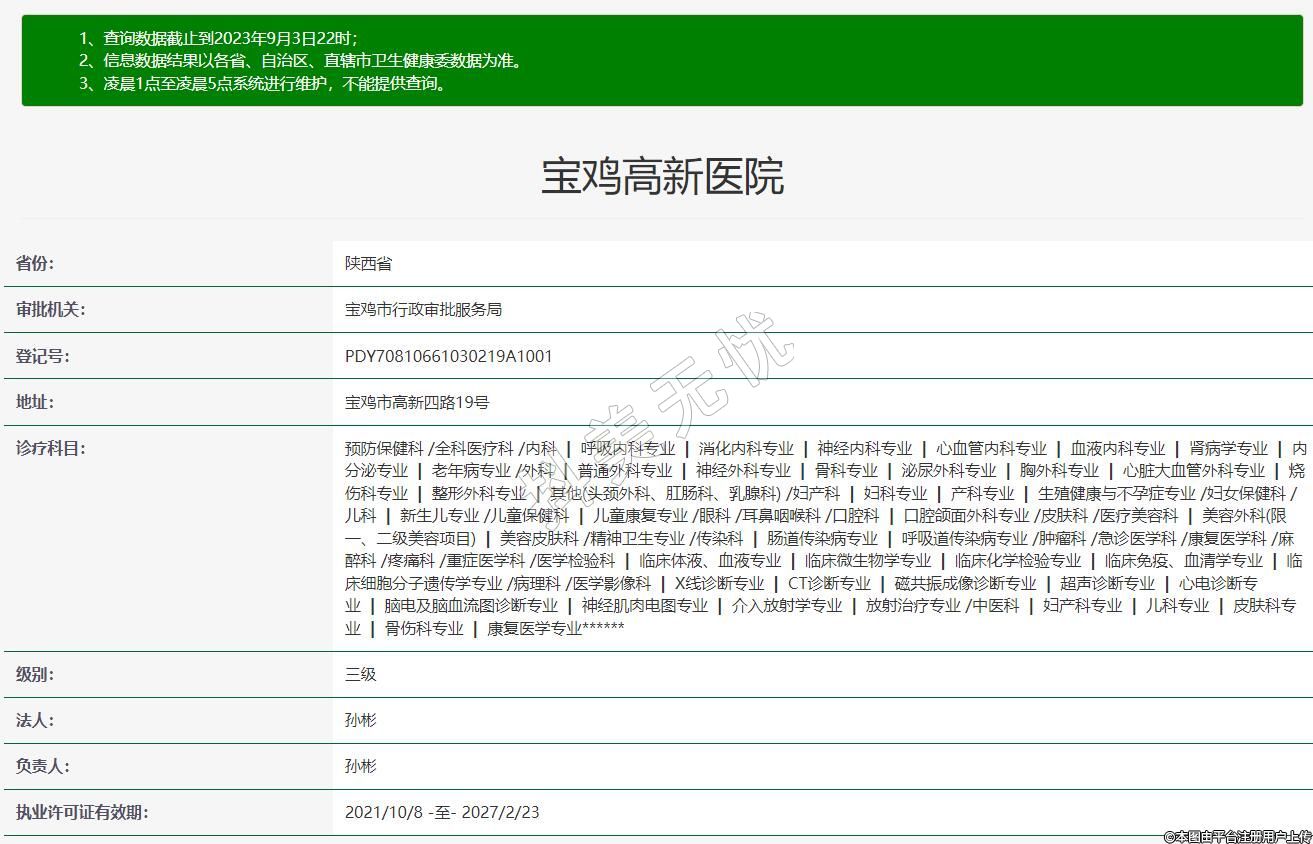This screenshot has width=1313, height=844.
Task: Click the 省份 row label
Action: [x=35, y=264]
